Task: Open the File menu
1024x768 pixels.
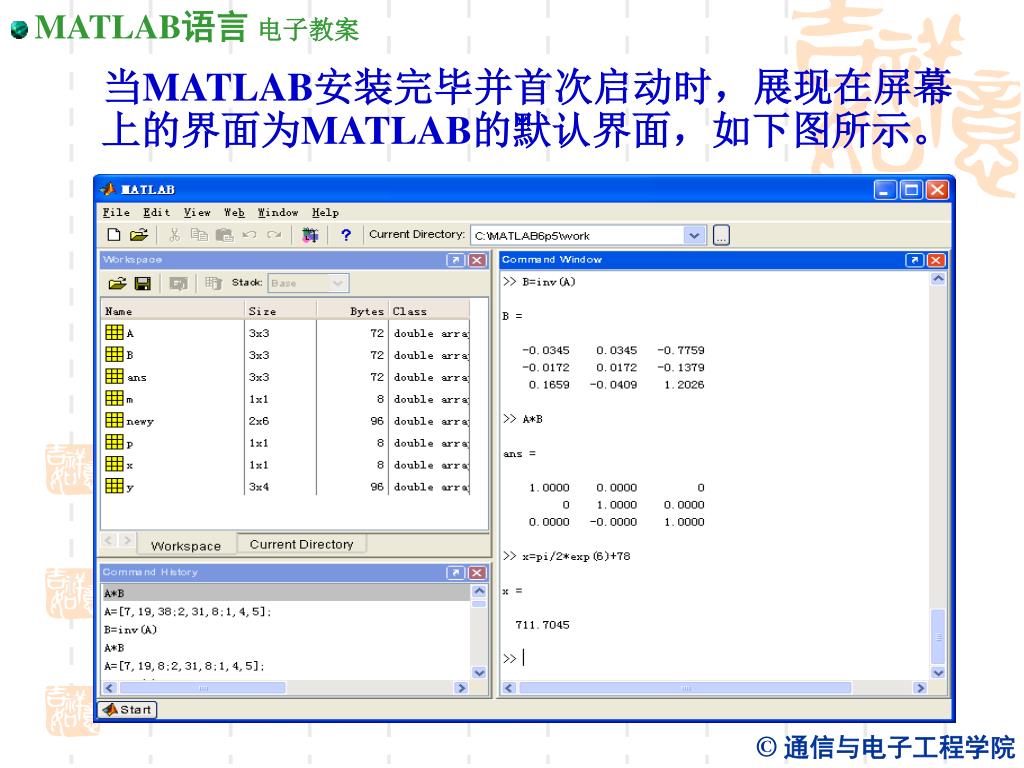Action: click(x=116, y=212)
